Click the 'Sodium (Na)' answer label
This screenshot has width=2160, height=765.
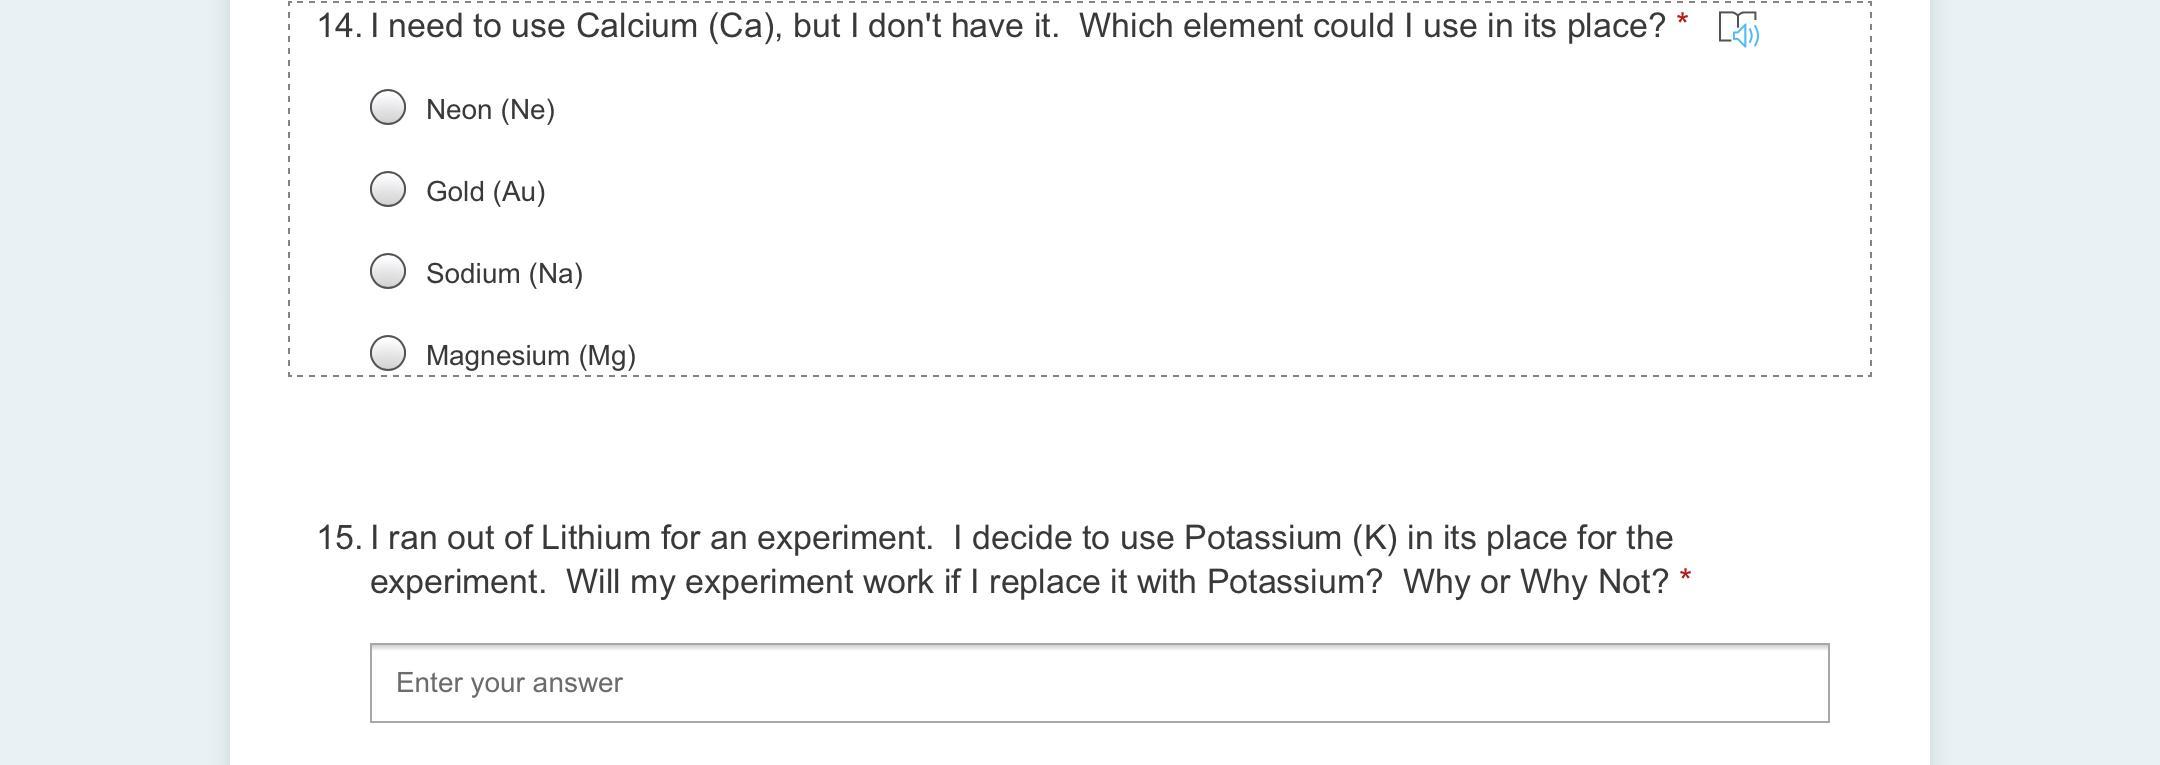(504, 274)
